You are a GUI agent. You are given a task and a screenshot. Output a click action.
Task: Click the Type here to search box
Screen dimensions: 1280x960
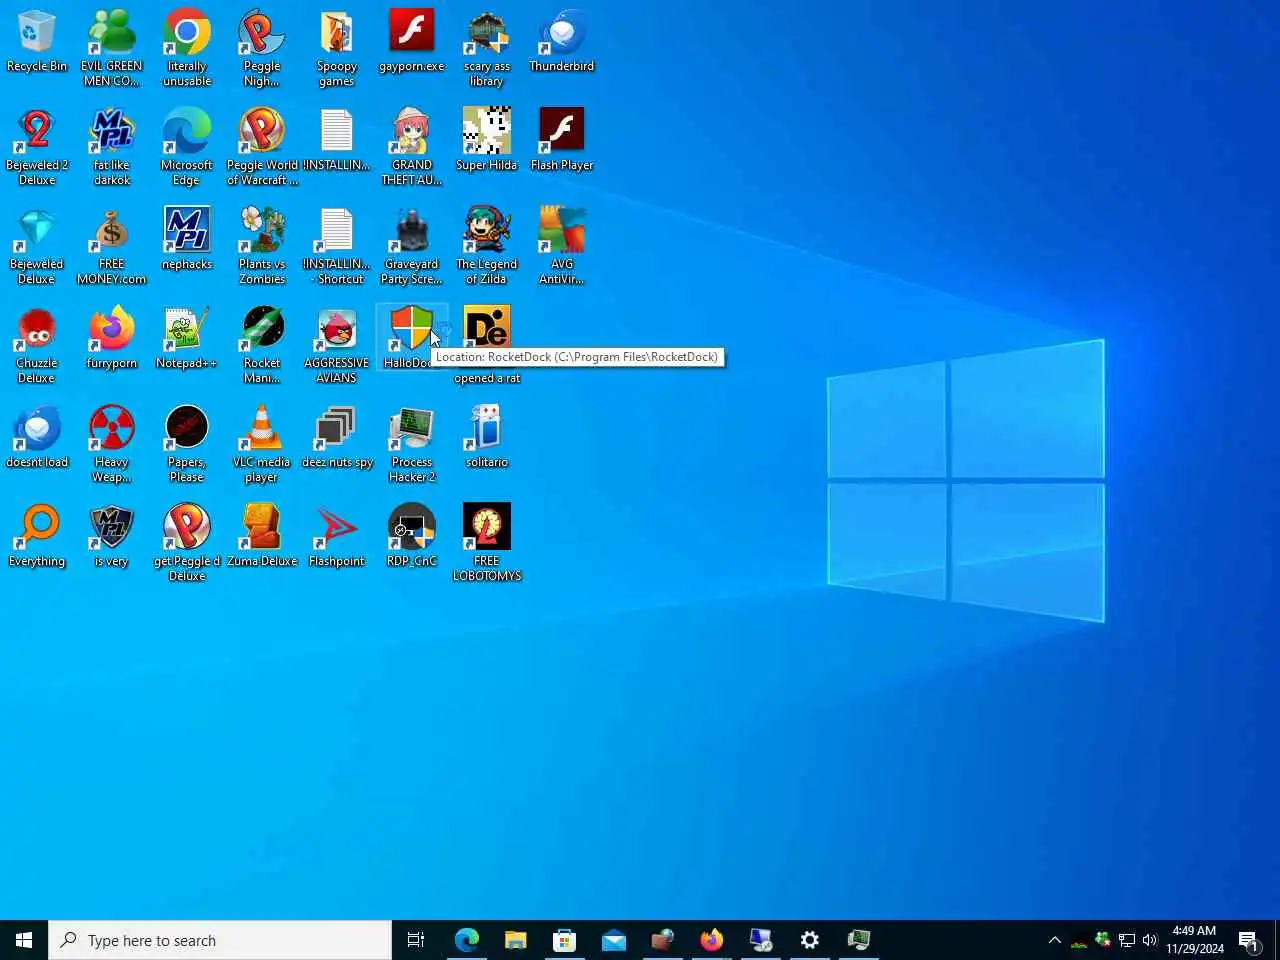point(220,940)
